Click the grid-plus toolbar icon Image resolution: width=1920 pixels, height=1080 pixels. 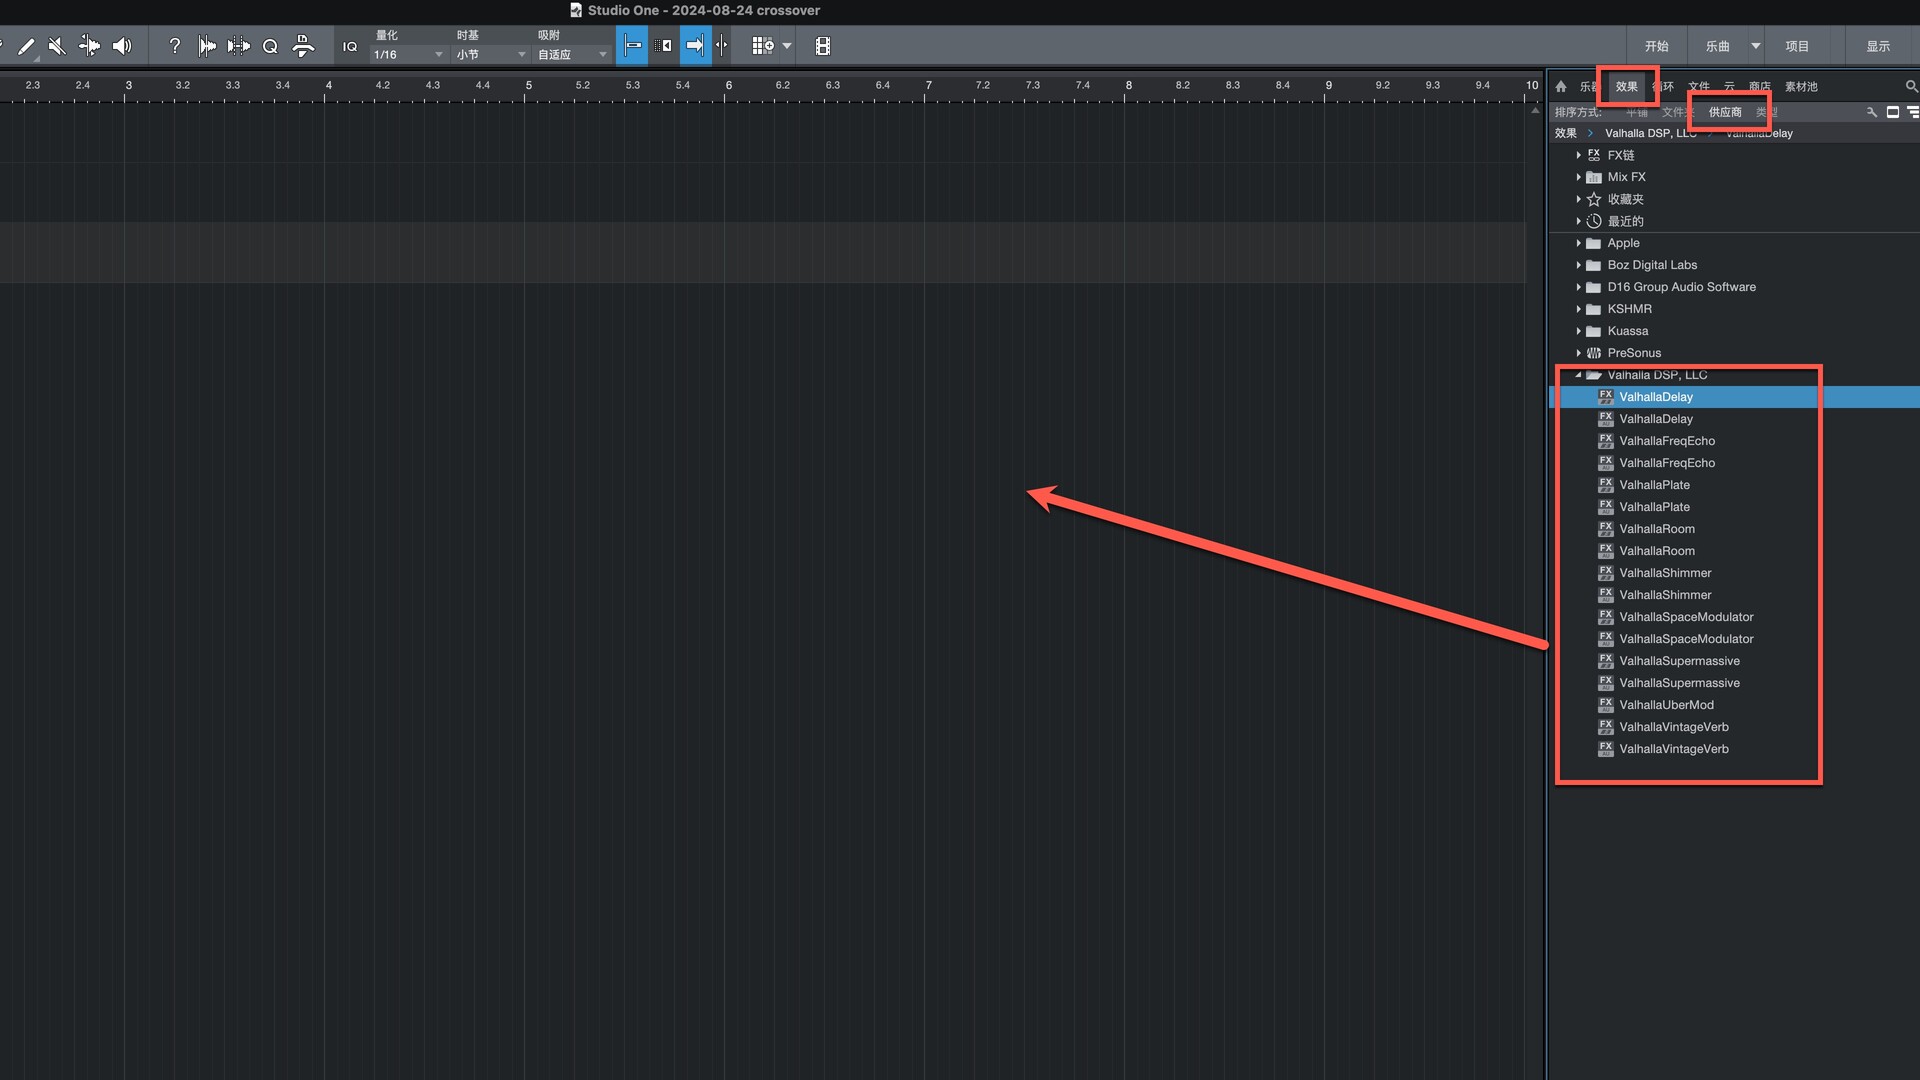tap(763, 46)
